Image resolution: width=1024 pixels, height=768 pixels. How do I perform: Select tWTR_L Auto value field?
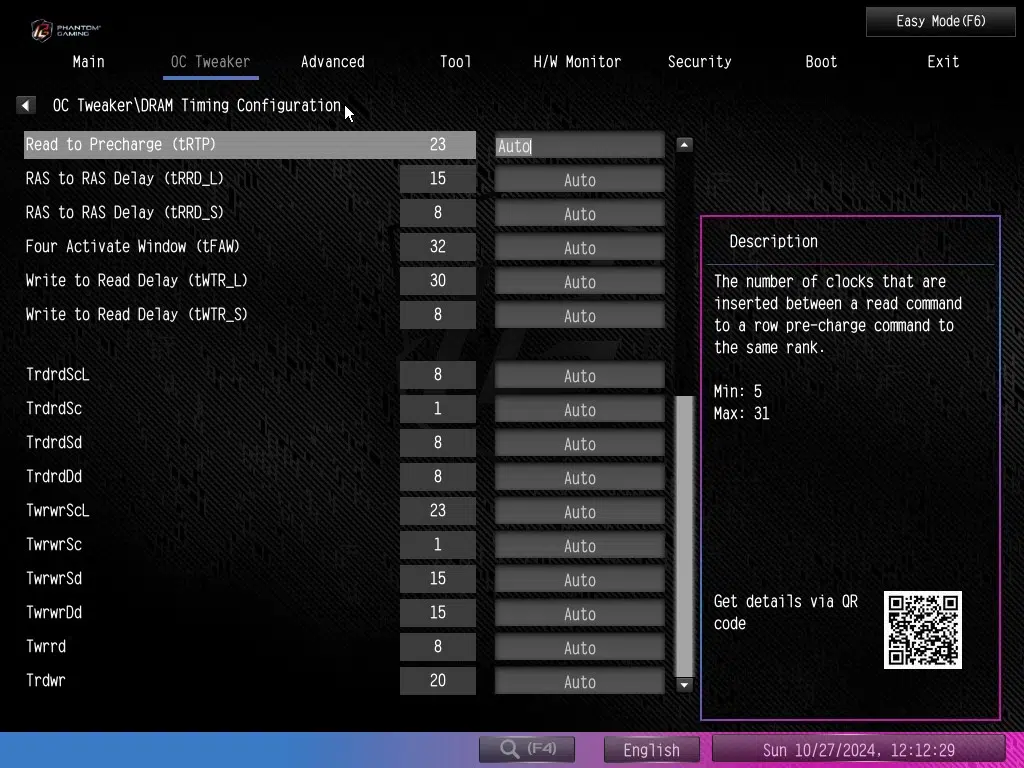579,281
